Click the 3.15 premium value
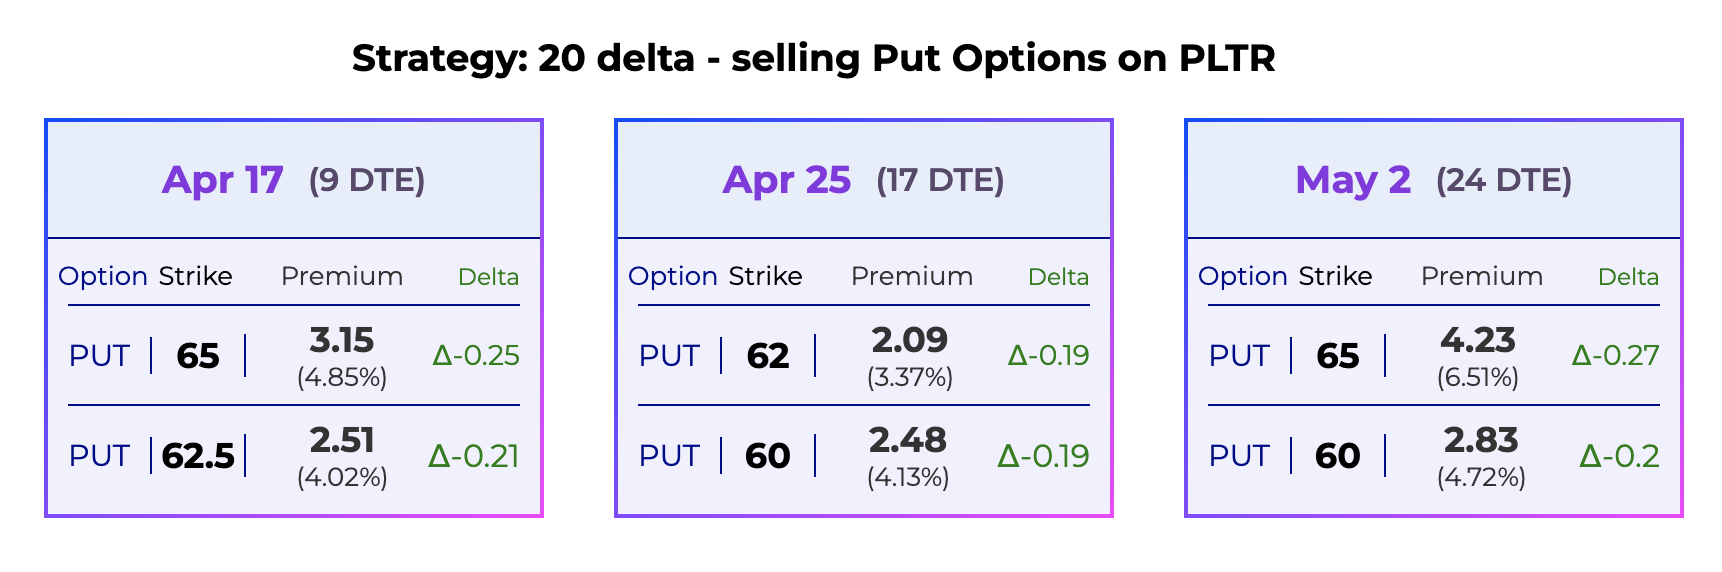Image resolution: width=1722 pixels, height=572 pixels. (342, 341)
